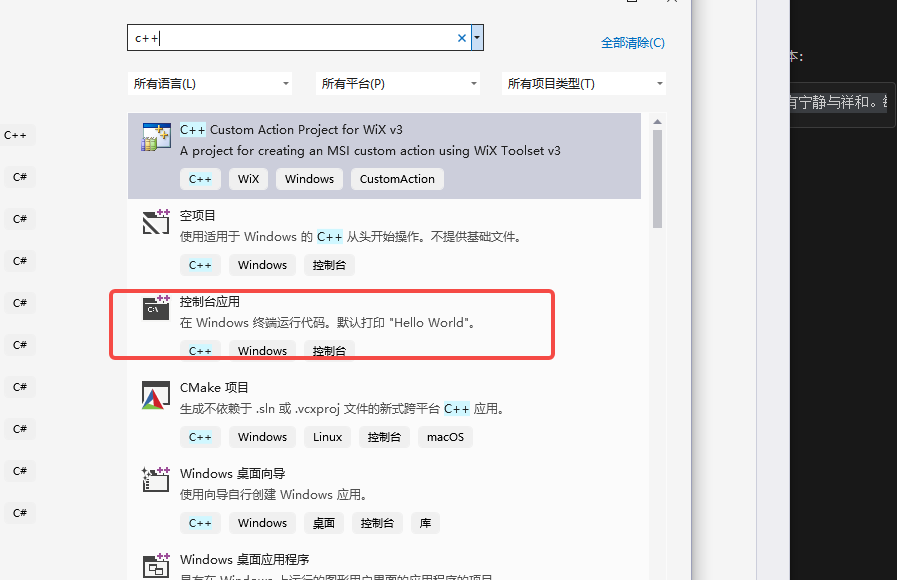
Task: Click the 控制台 tag under CMake 项目
Action: [384, 437]
